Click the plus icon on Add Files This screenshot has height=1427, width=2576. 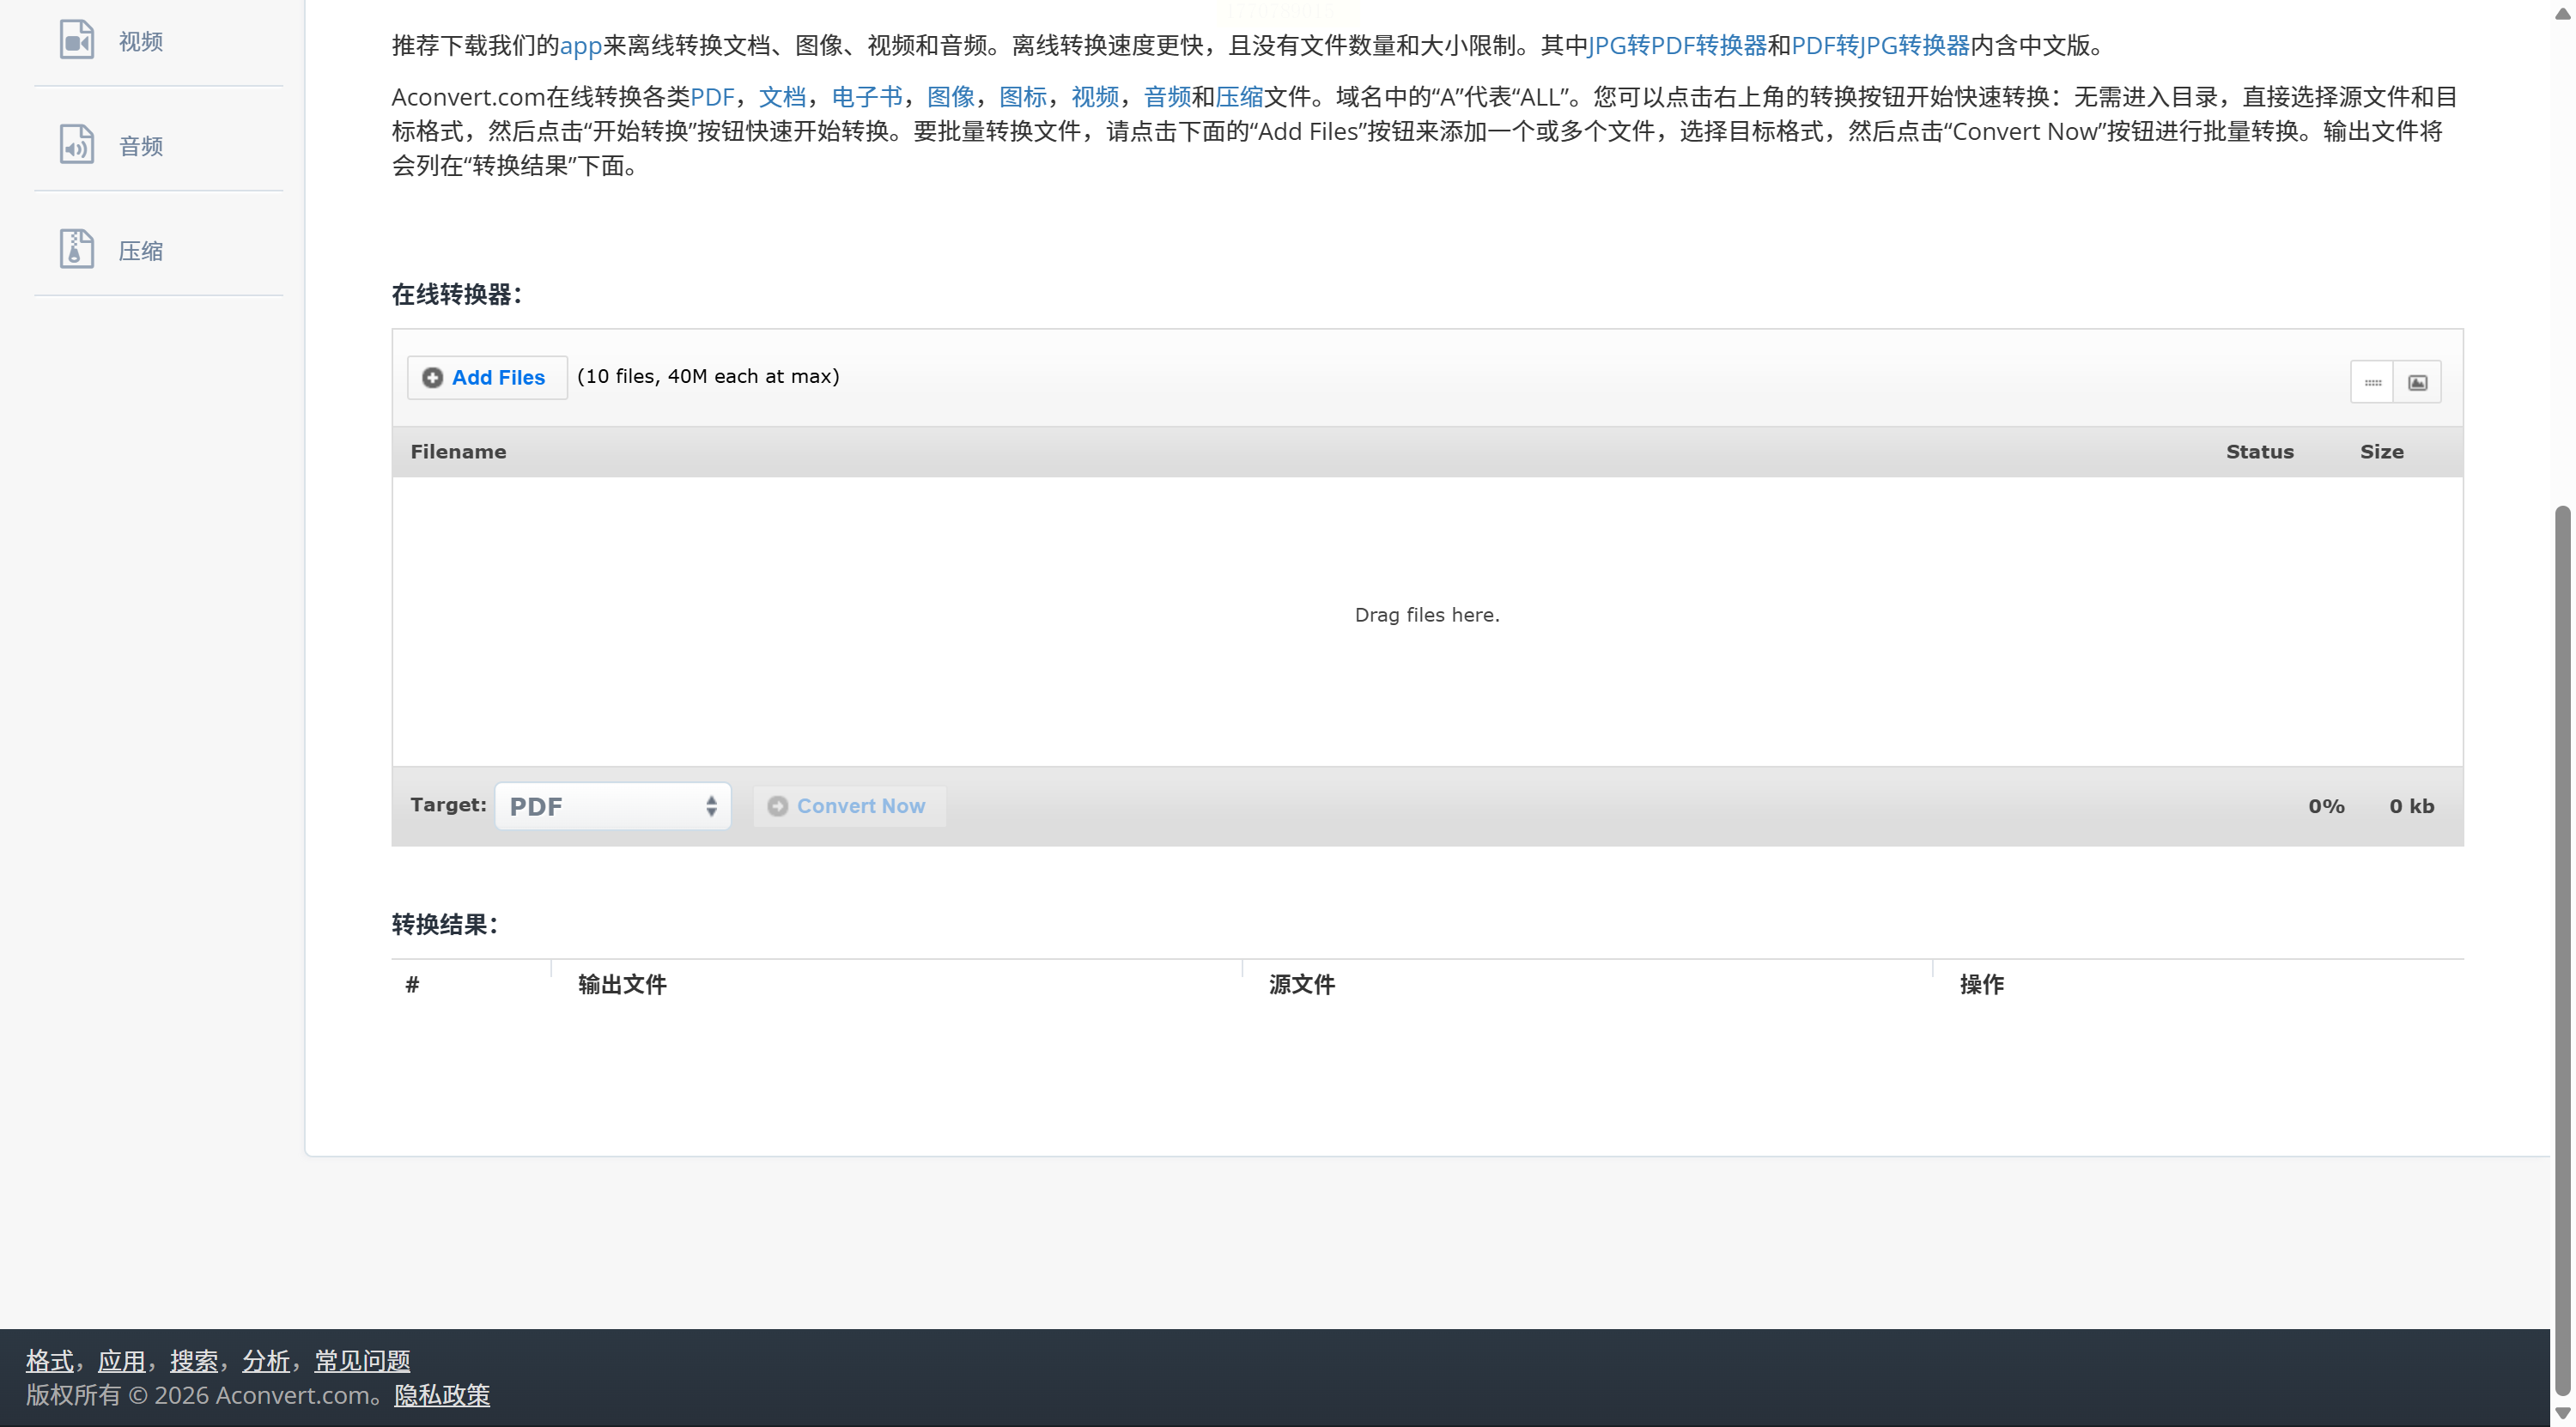tap(432, 378)
